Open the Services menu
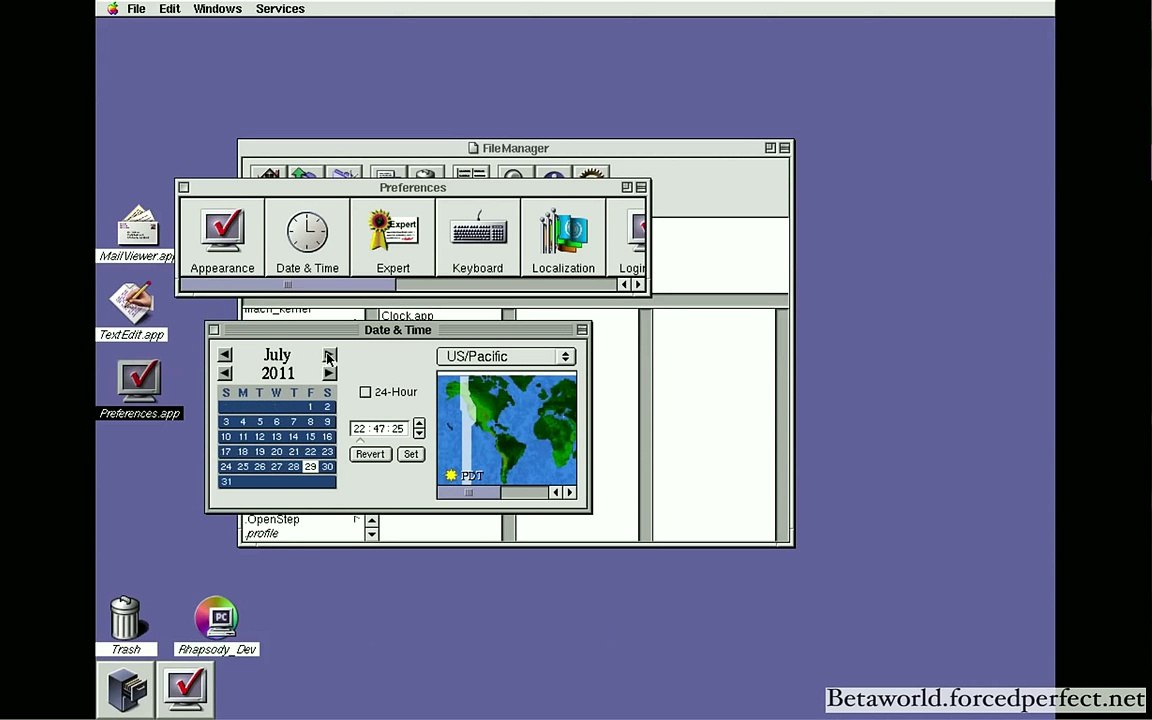Viewport: 1152px width, 720px height. coord(280,9)
